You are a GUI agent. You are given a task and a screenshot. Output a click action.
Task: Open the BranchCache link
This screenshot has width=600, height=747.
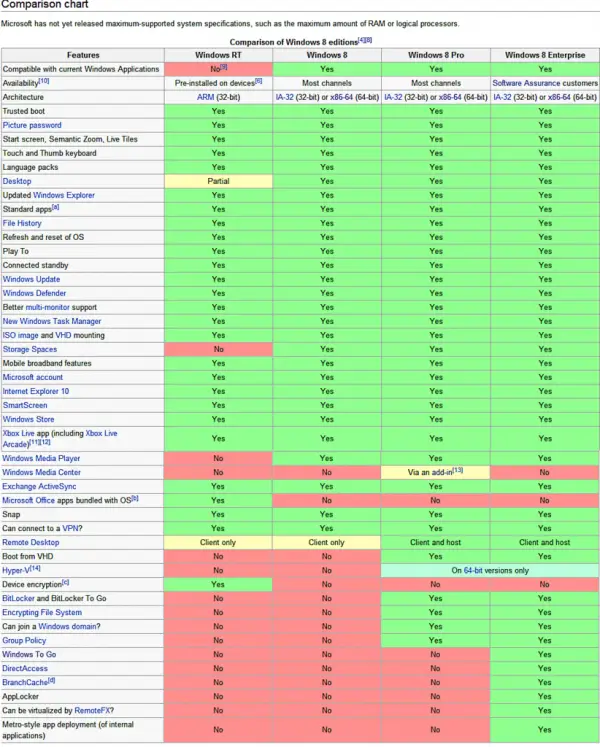coord(25,683)
